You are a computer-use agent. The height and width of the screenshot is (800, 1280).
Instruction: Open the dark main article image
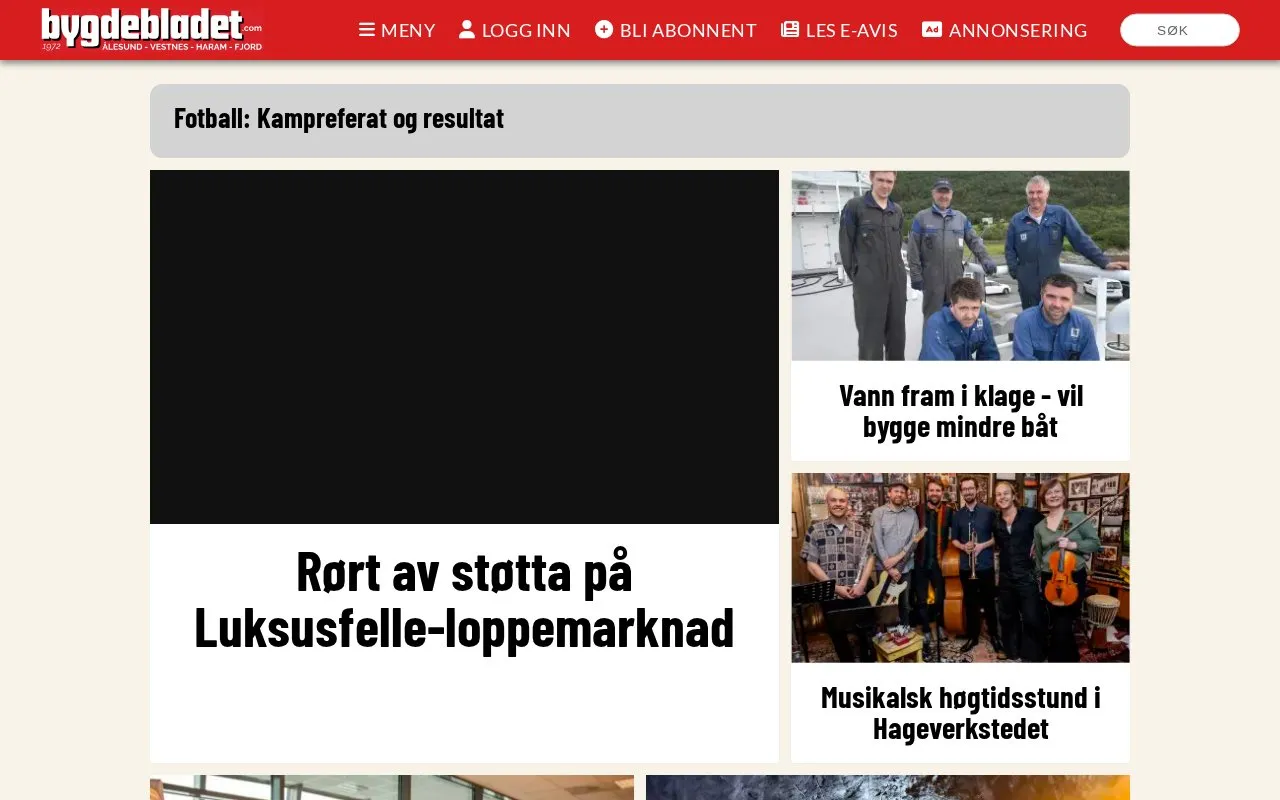click(464, 347)
